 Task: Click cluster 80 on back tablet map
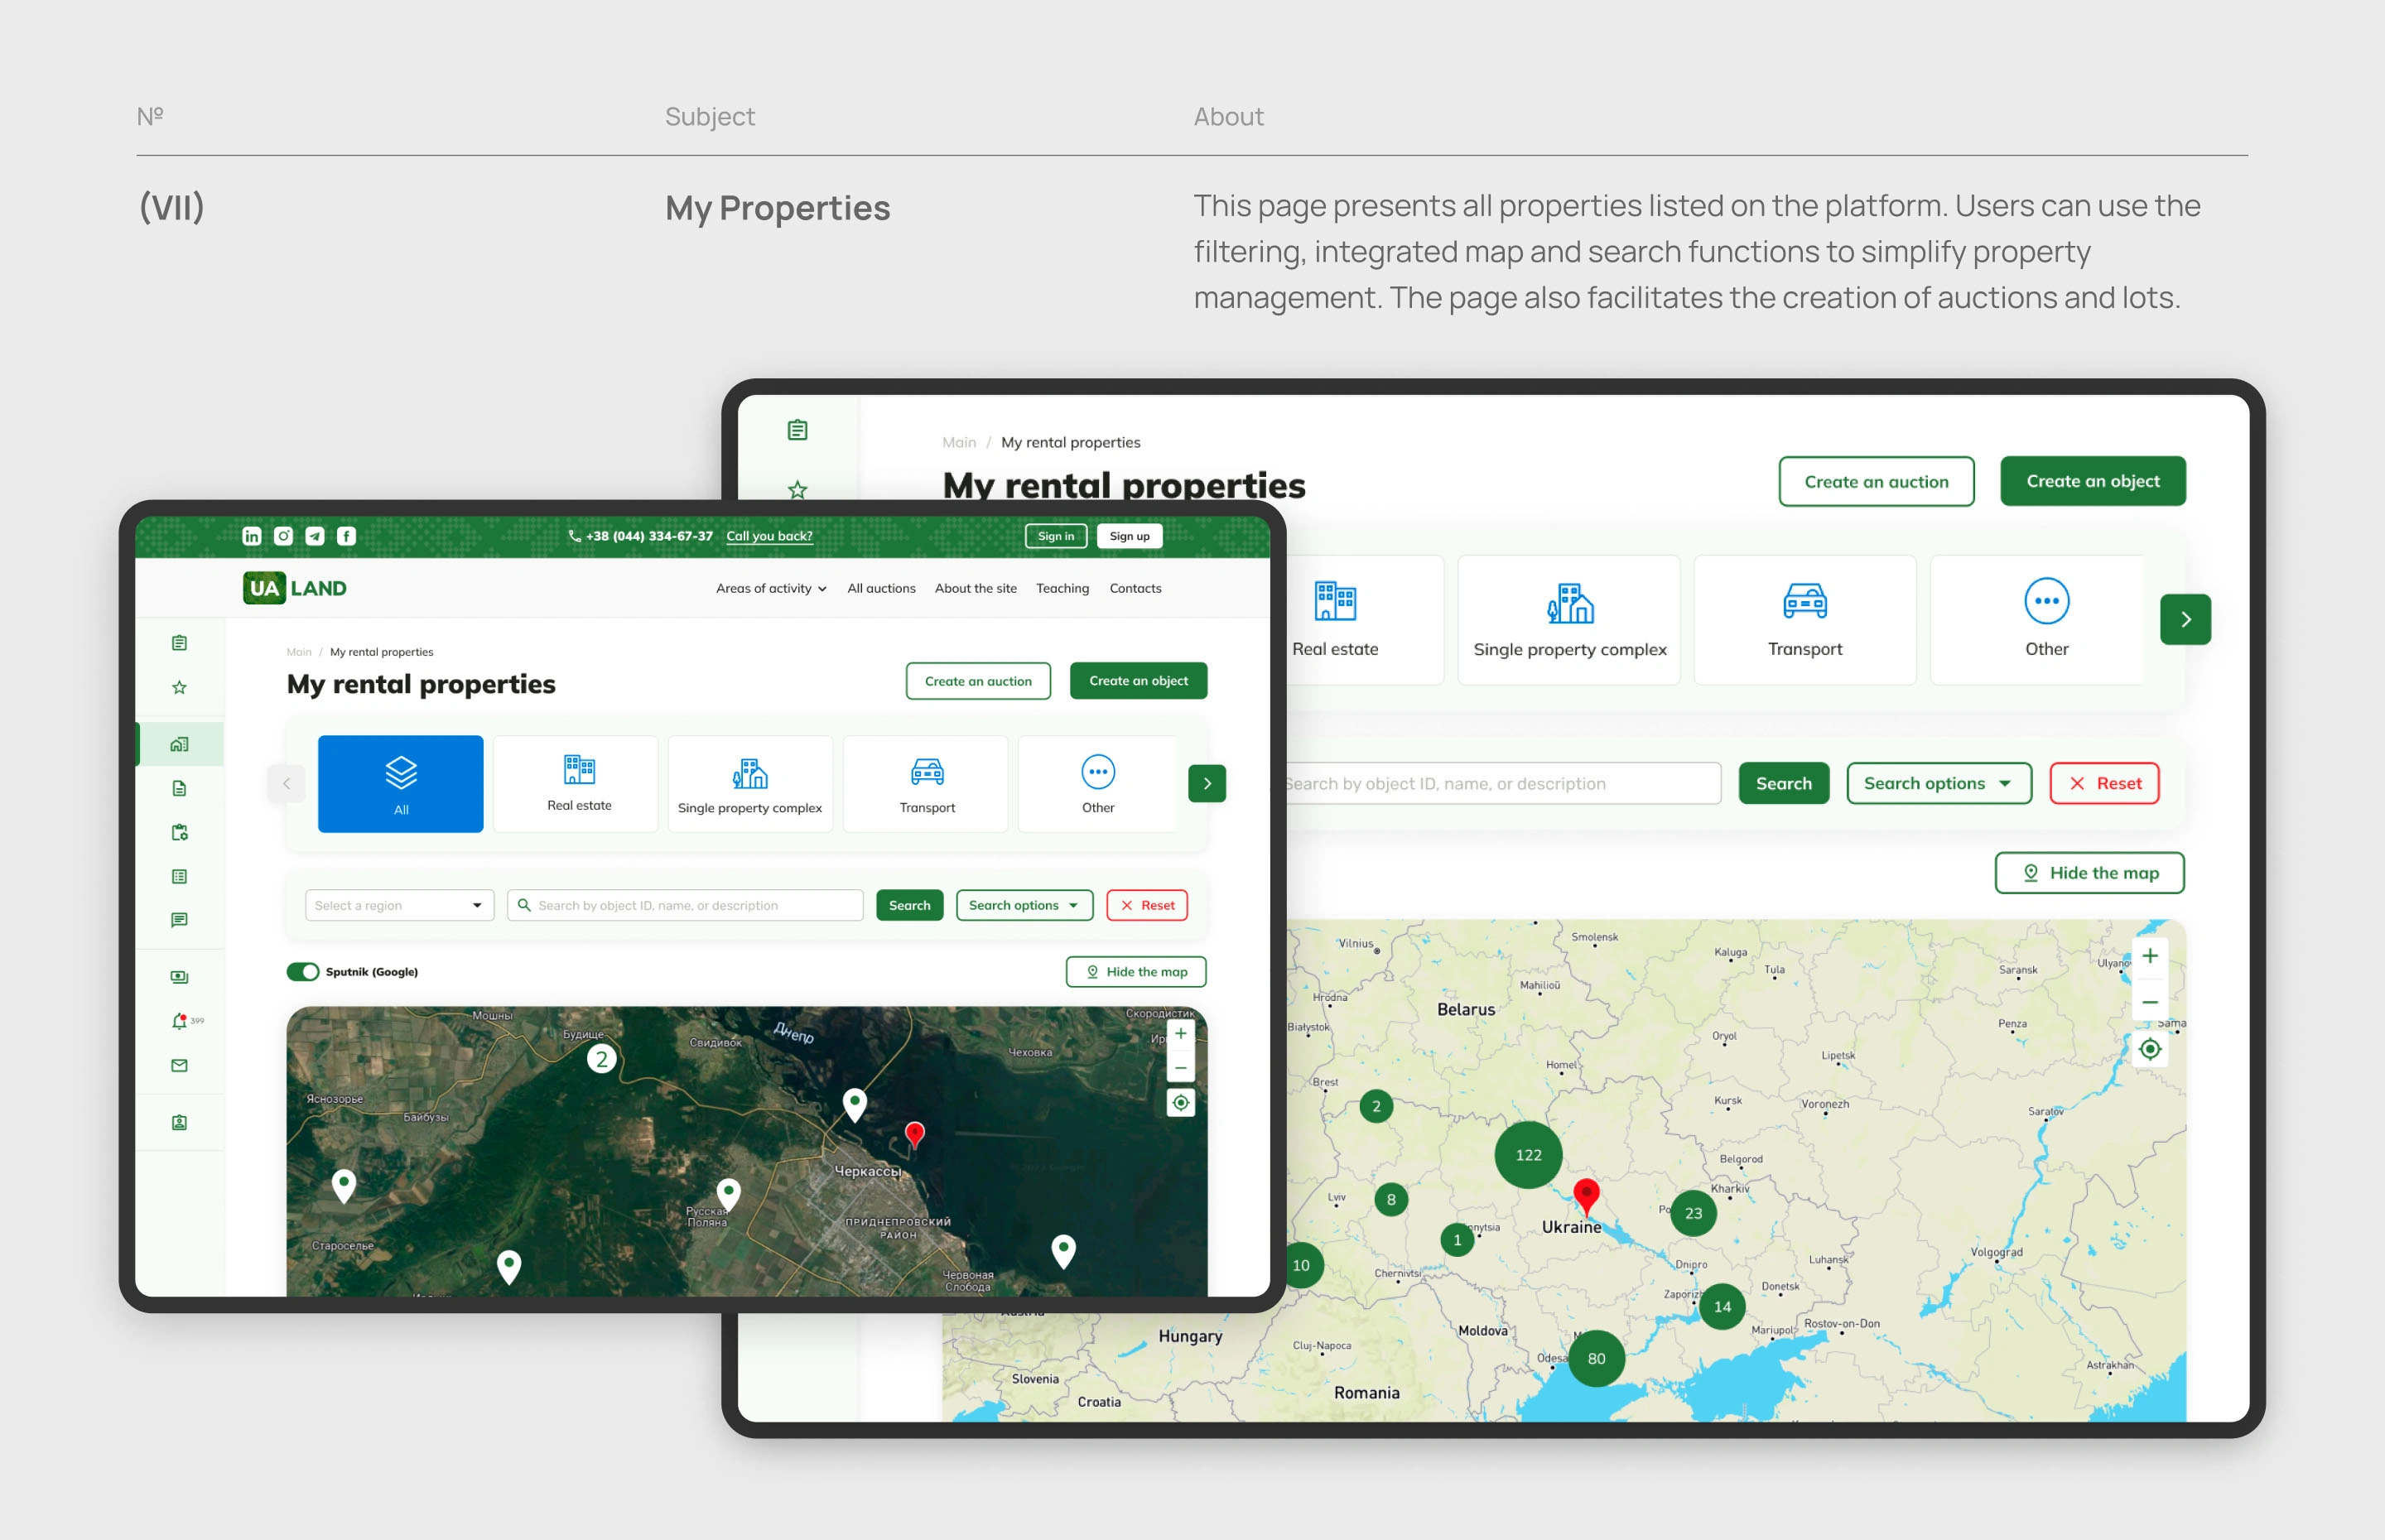(1597, 1359)
